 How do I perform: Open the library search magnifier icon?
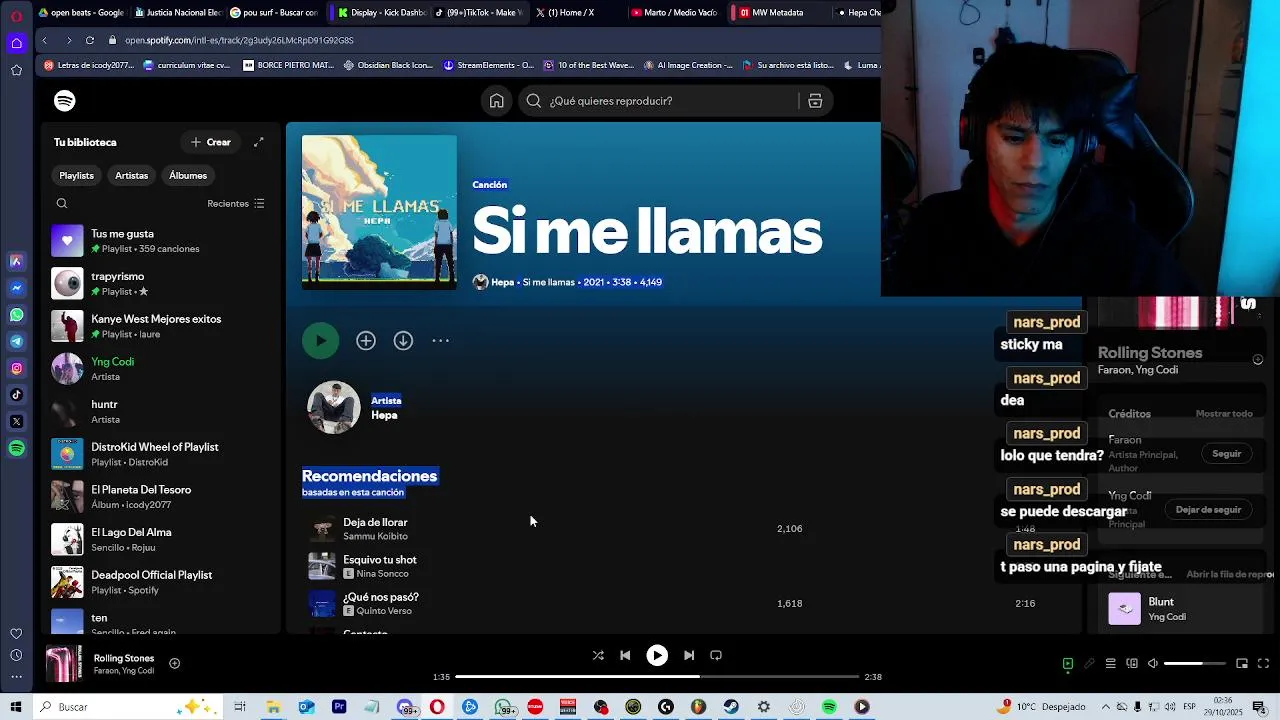(x=62, y=204)
